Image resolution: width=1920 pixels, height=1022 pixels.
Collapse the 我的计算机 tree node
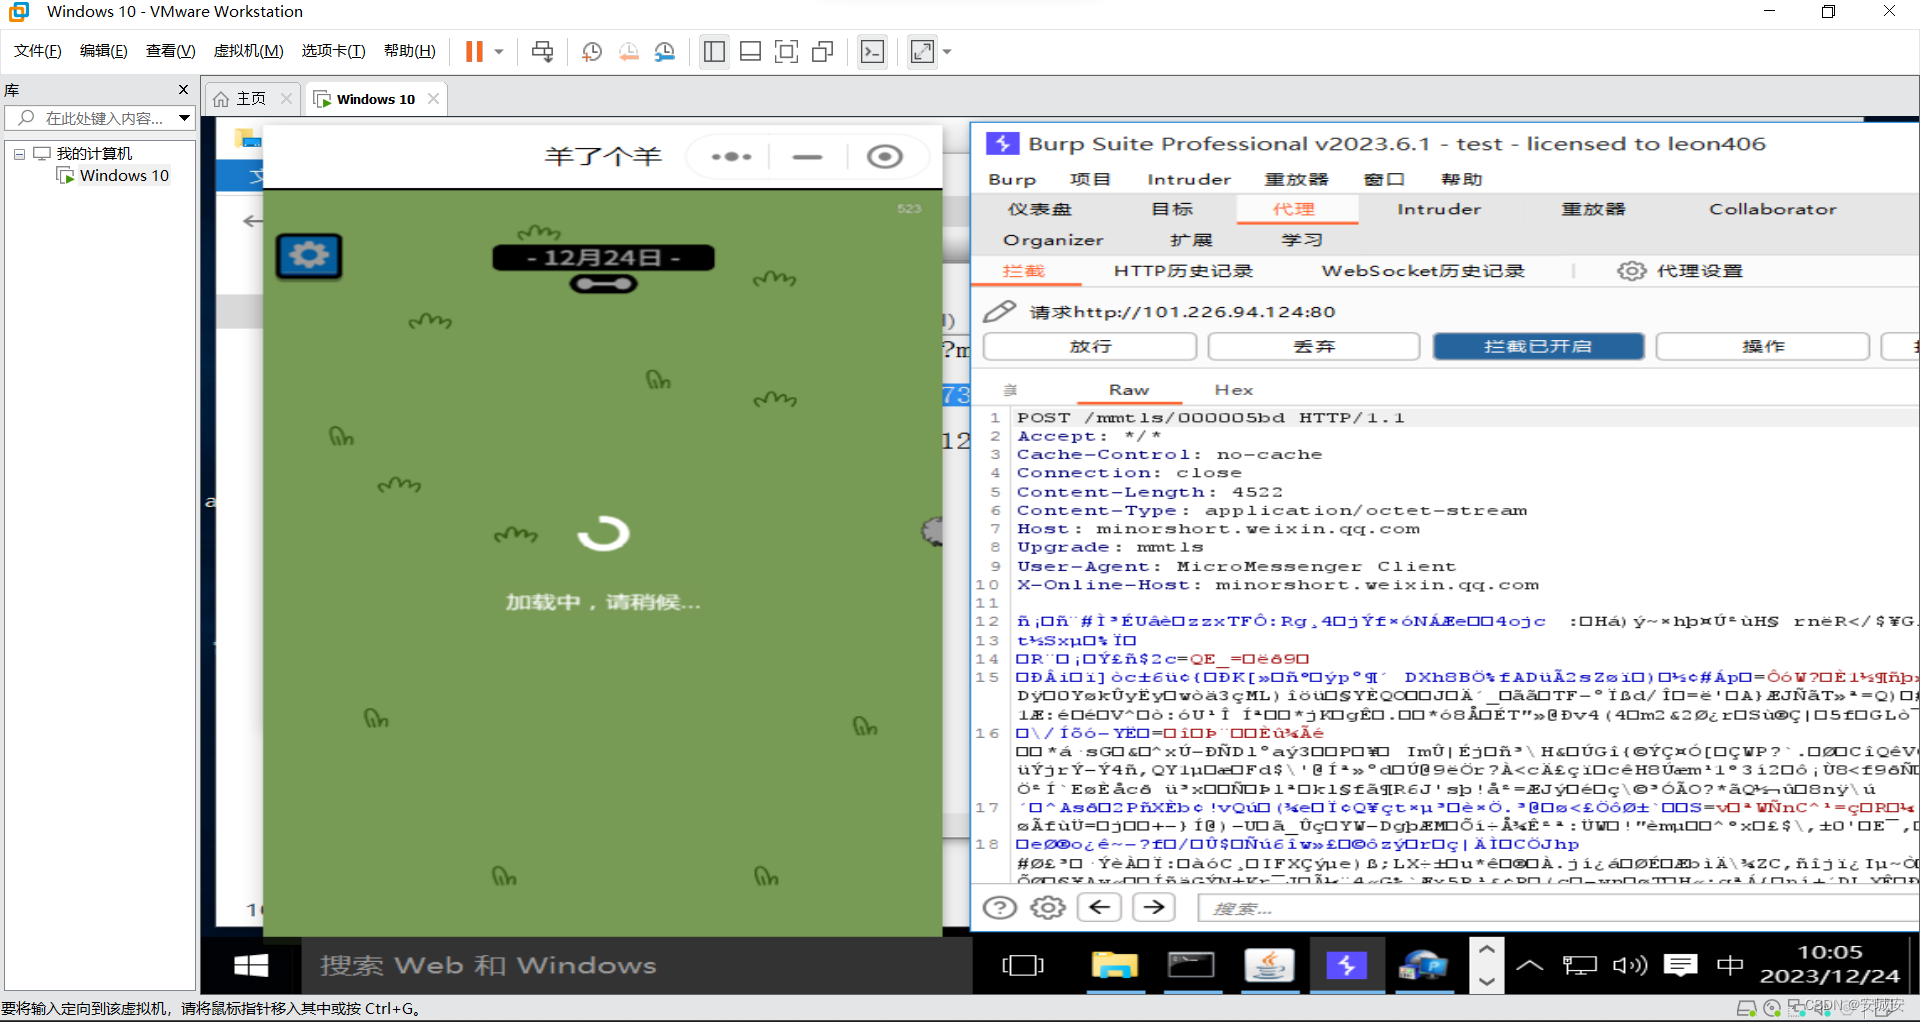(x=19, y=154)
